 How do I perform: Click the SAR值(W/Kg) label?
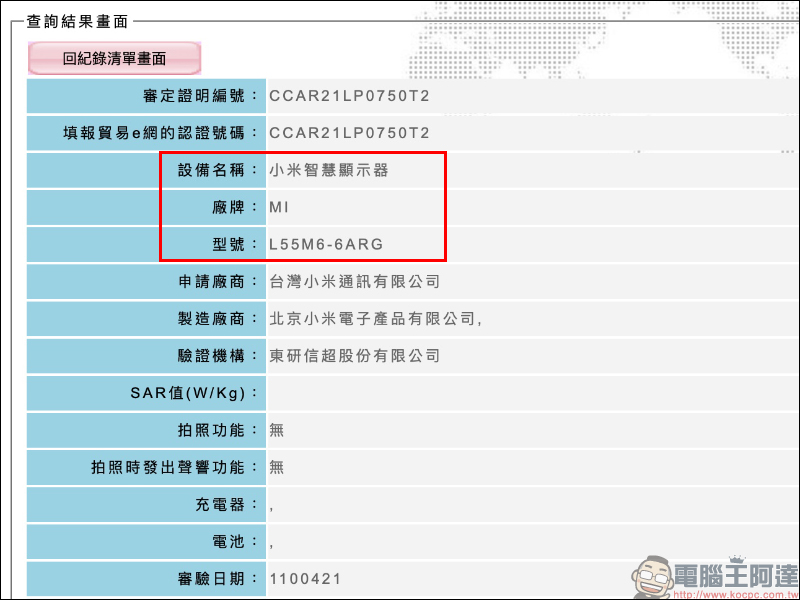click(194, 393)
